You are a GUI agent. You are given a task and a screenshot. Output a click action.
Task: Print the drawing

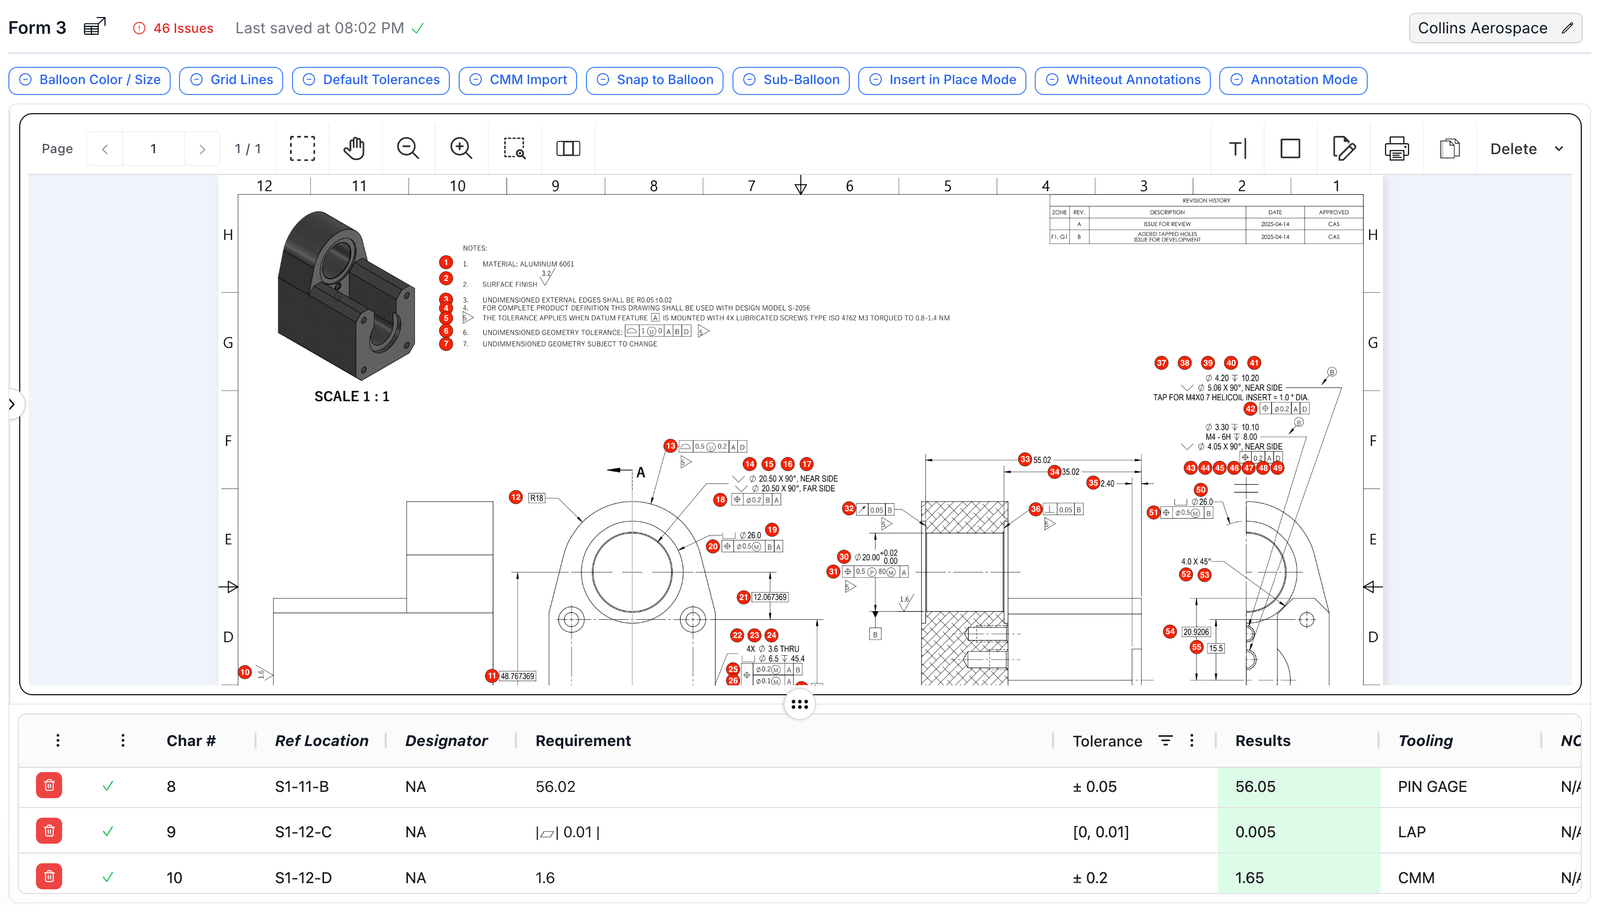(1397, 148)
